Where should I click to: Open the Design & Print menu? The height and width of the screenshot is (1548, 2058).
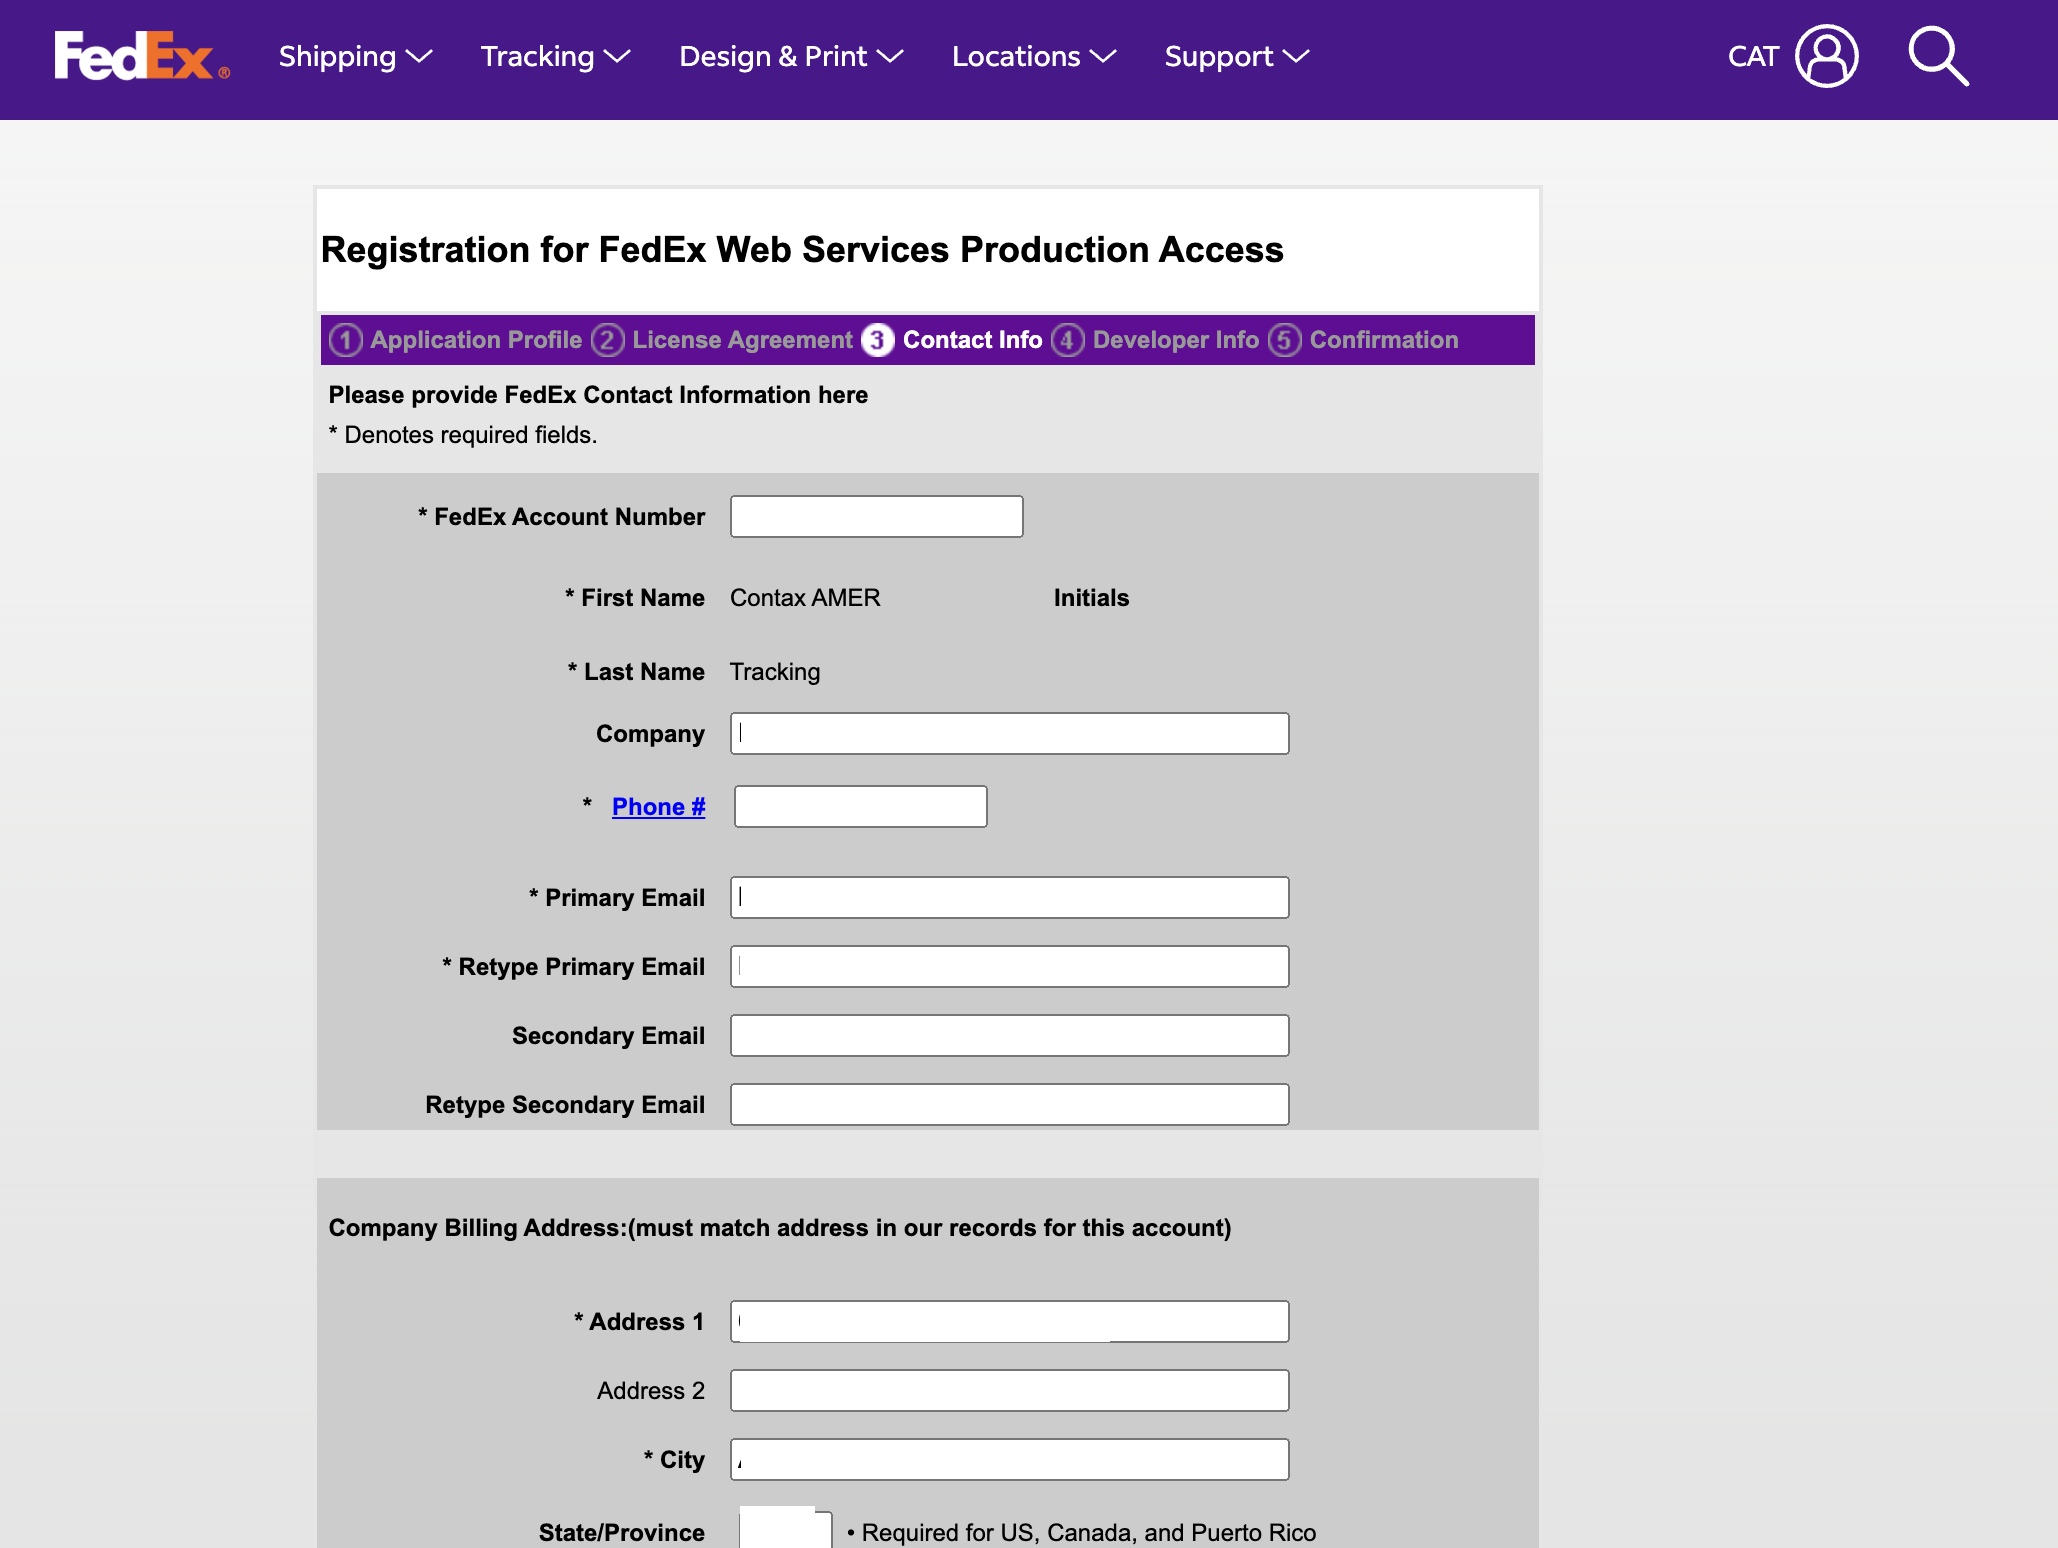click(791, 56)
